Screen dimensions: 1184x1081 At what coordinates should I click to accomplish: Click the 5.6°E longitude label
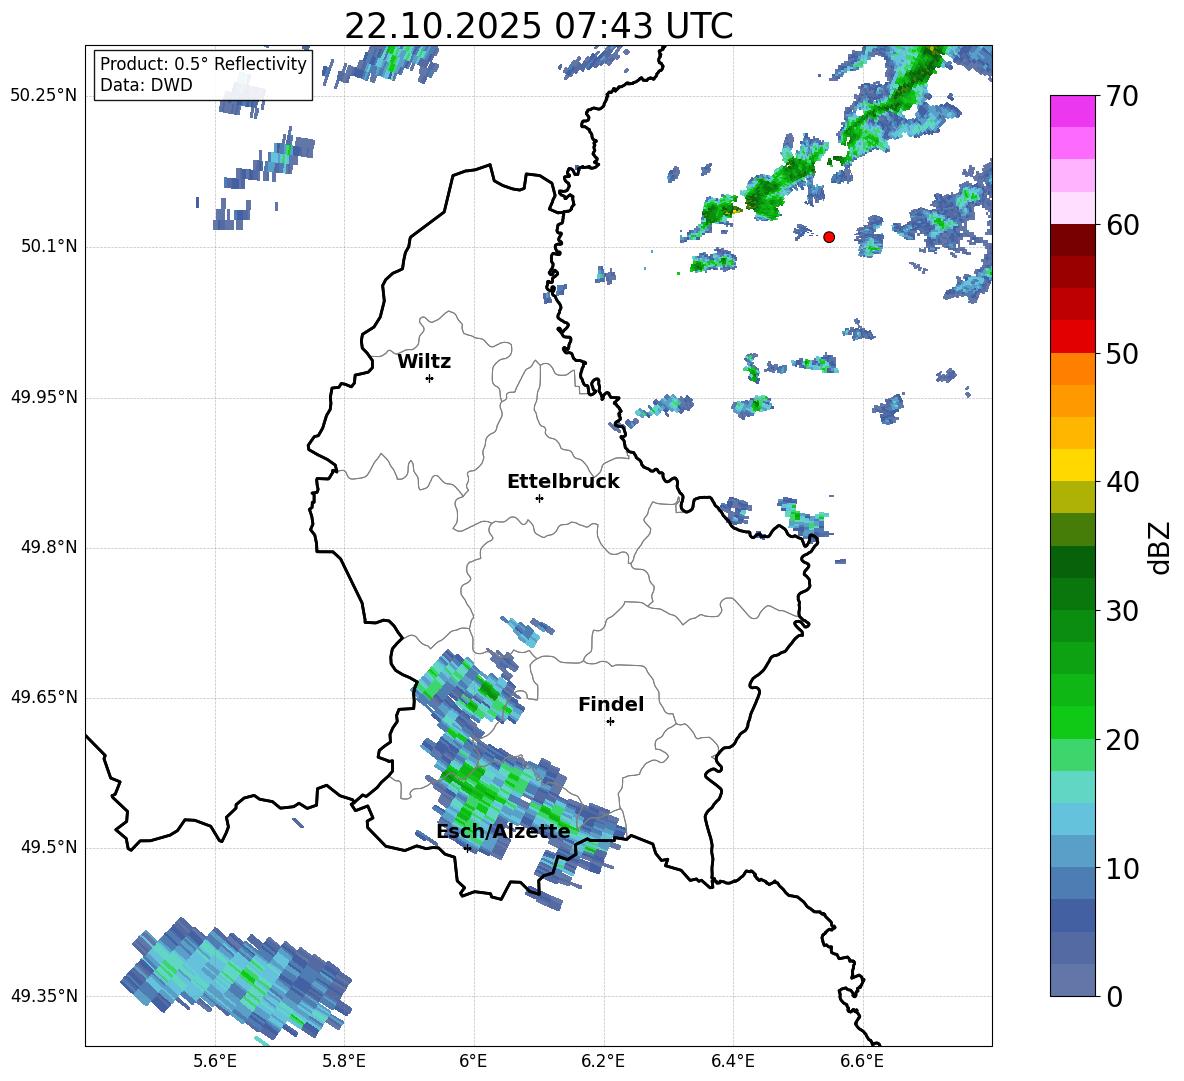[215, 1061]
